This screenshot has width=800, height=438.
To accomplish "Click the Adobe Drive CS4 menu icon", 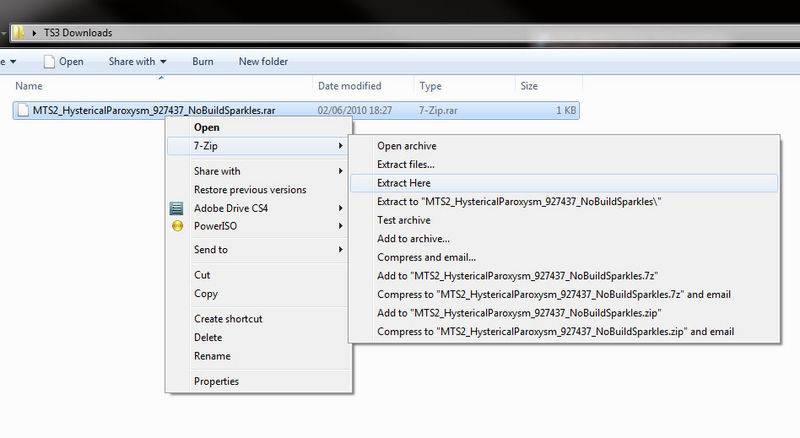I will (177, 208).
